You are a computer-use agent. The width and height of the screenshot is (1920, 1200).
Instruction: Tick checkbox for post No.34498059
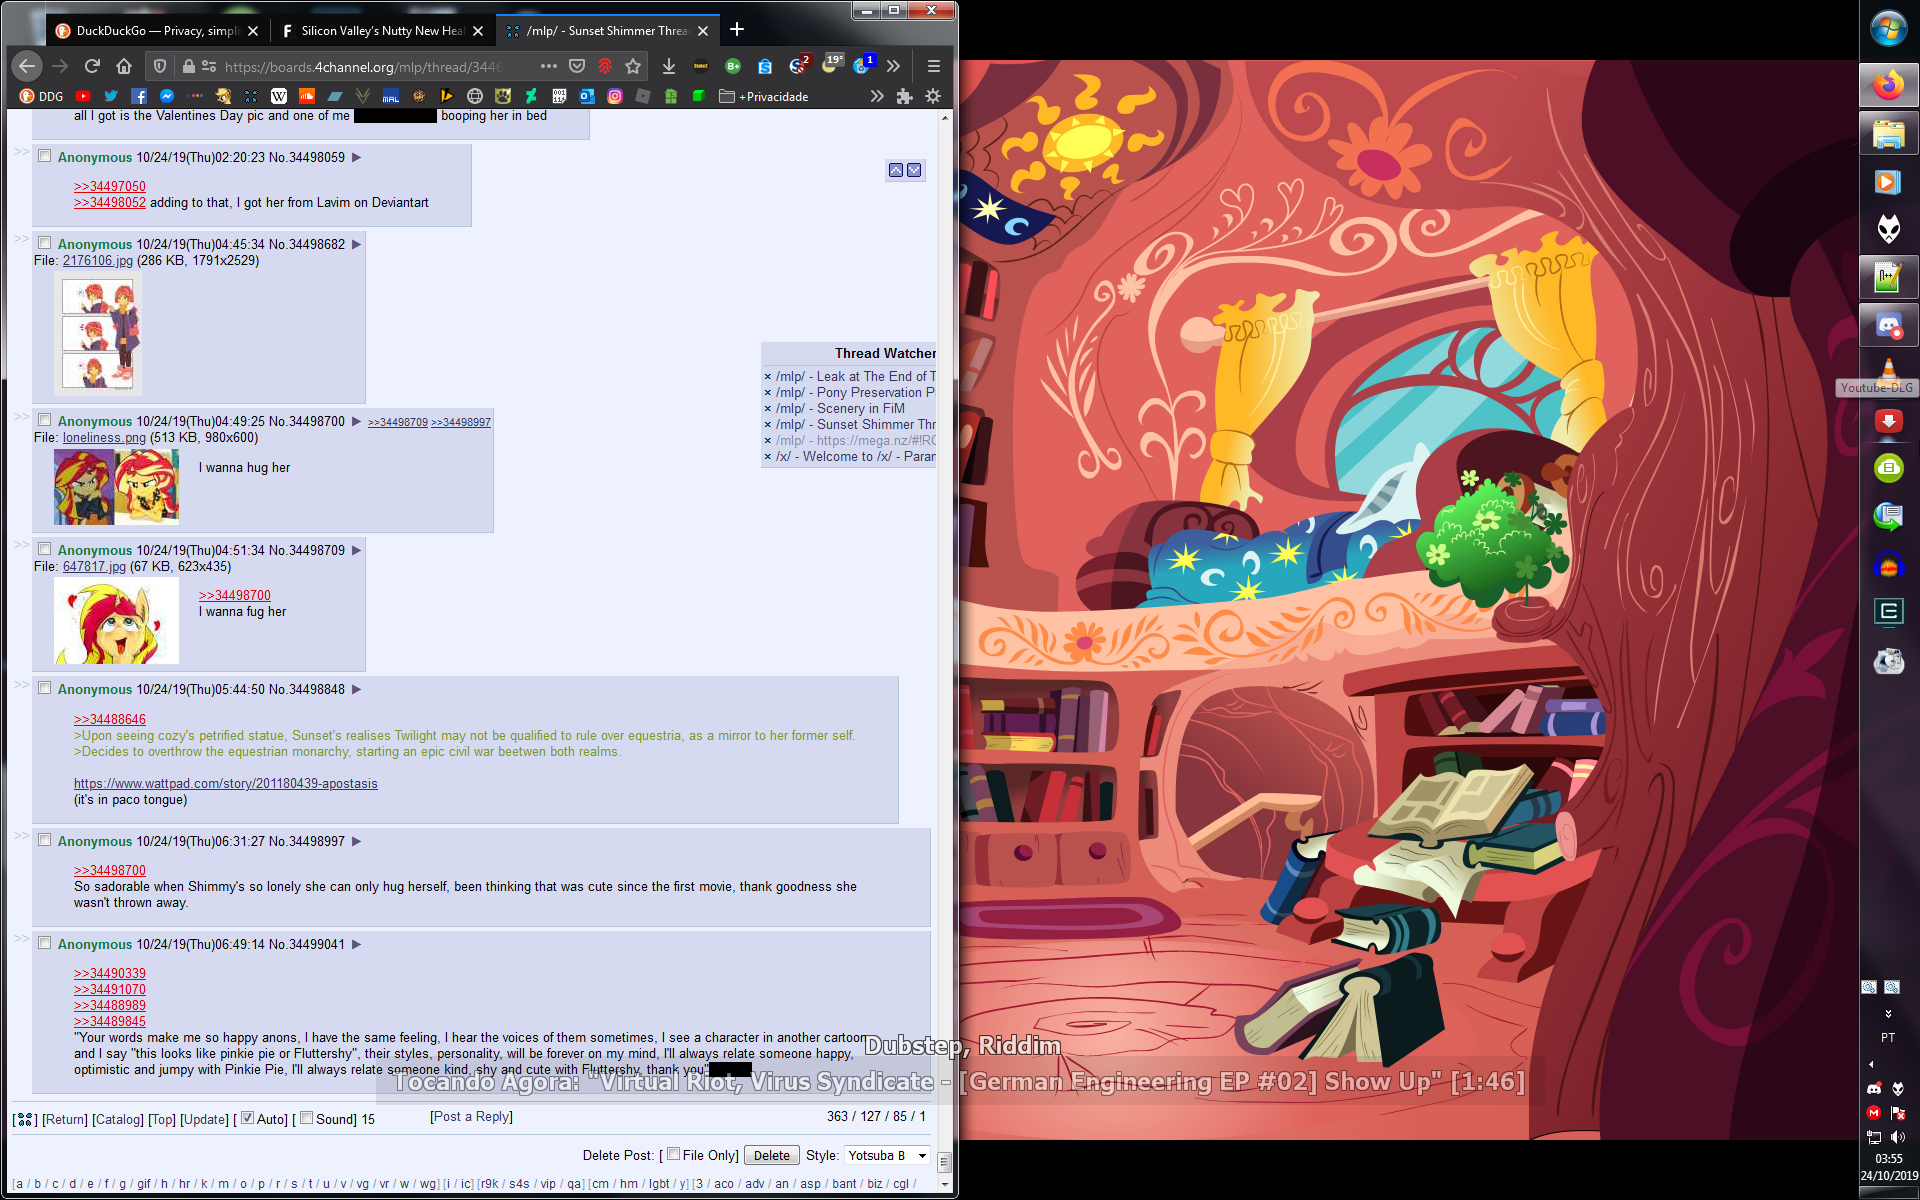pos(44,156)
